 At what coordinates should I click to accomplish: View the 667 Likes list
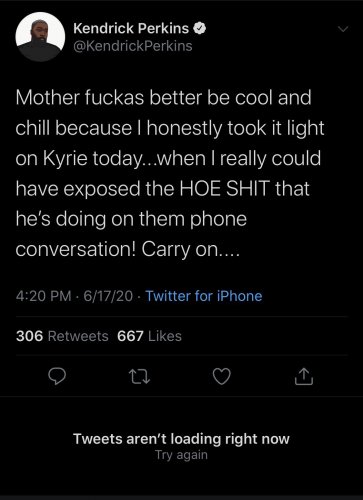click(149, 336)
